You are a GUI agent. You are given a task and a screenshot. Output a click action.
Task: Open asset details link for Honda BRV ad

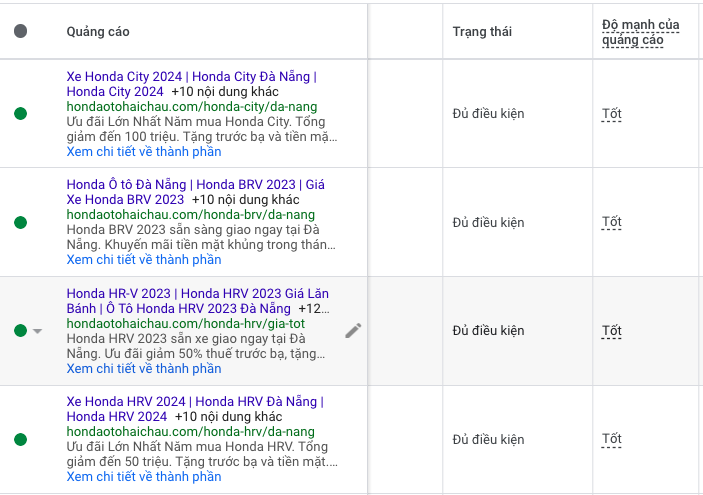point(144,260)
